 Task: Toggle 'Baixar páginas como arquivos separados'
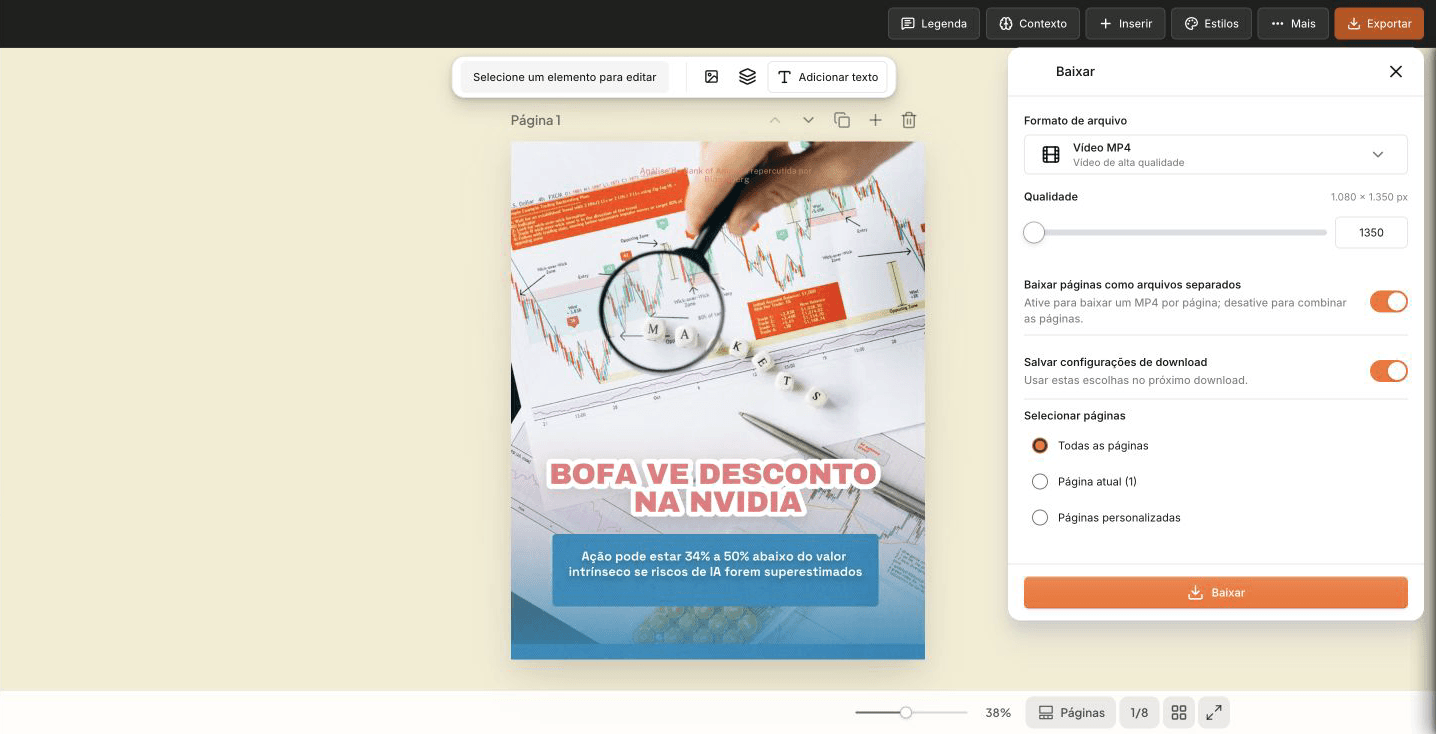point(1389,301)
